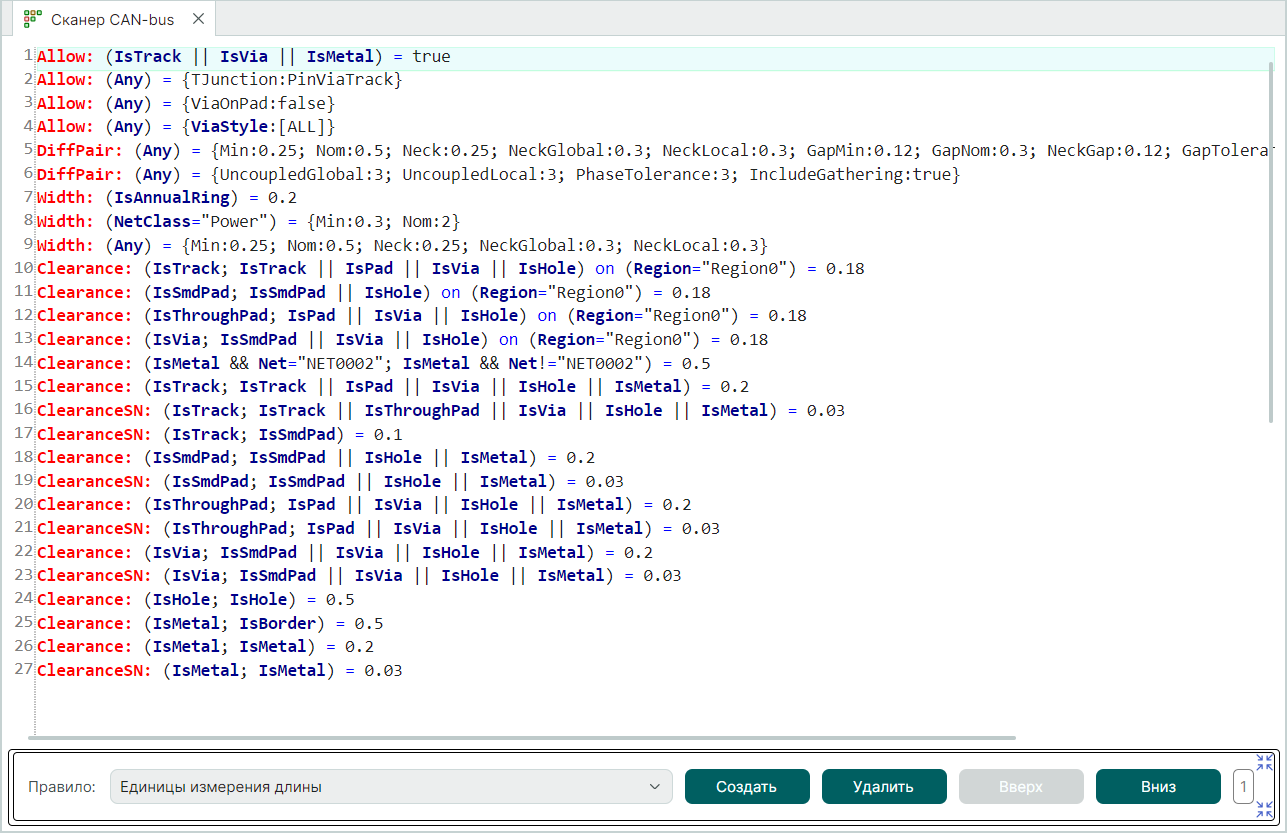Open the Правило rule type dropdown
The width and height of the screenshot is (1287, 833).
click(390, 787)
